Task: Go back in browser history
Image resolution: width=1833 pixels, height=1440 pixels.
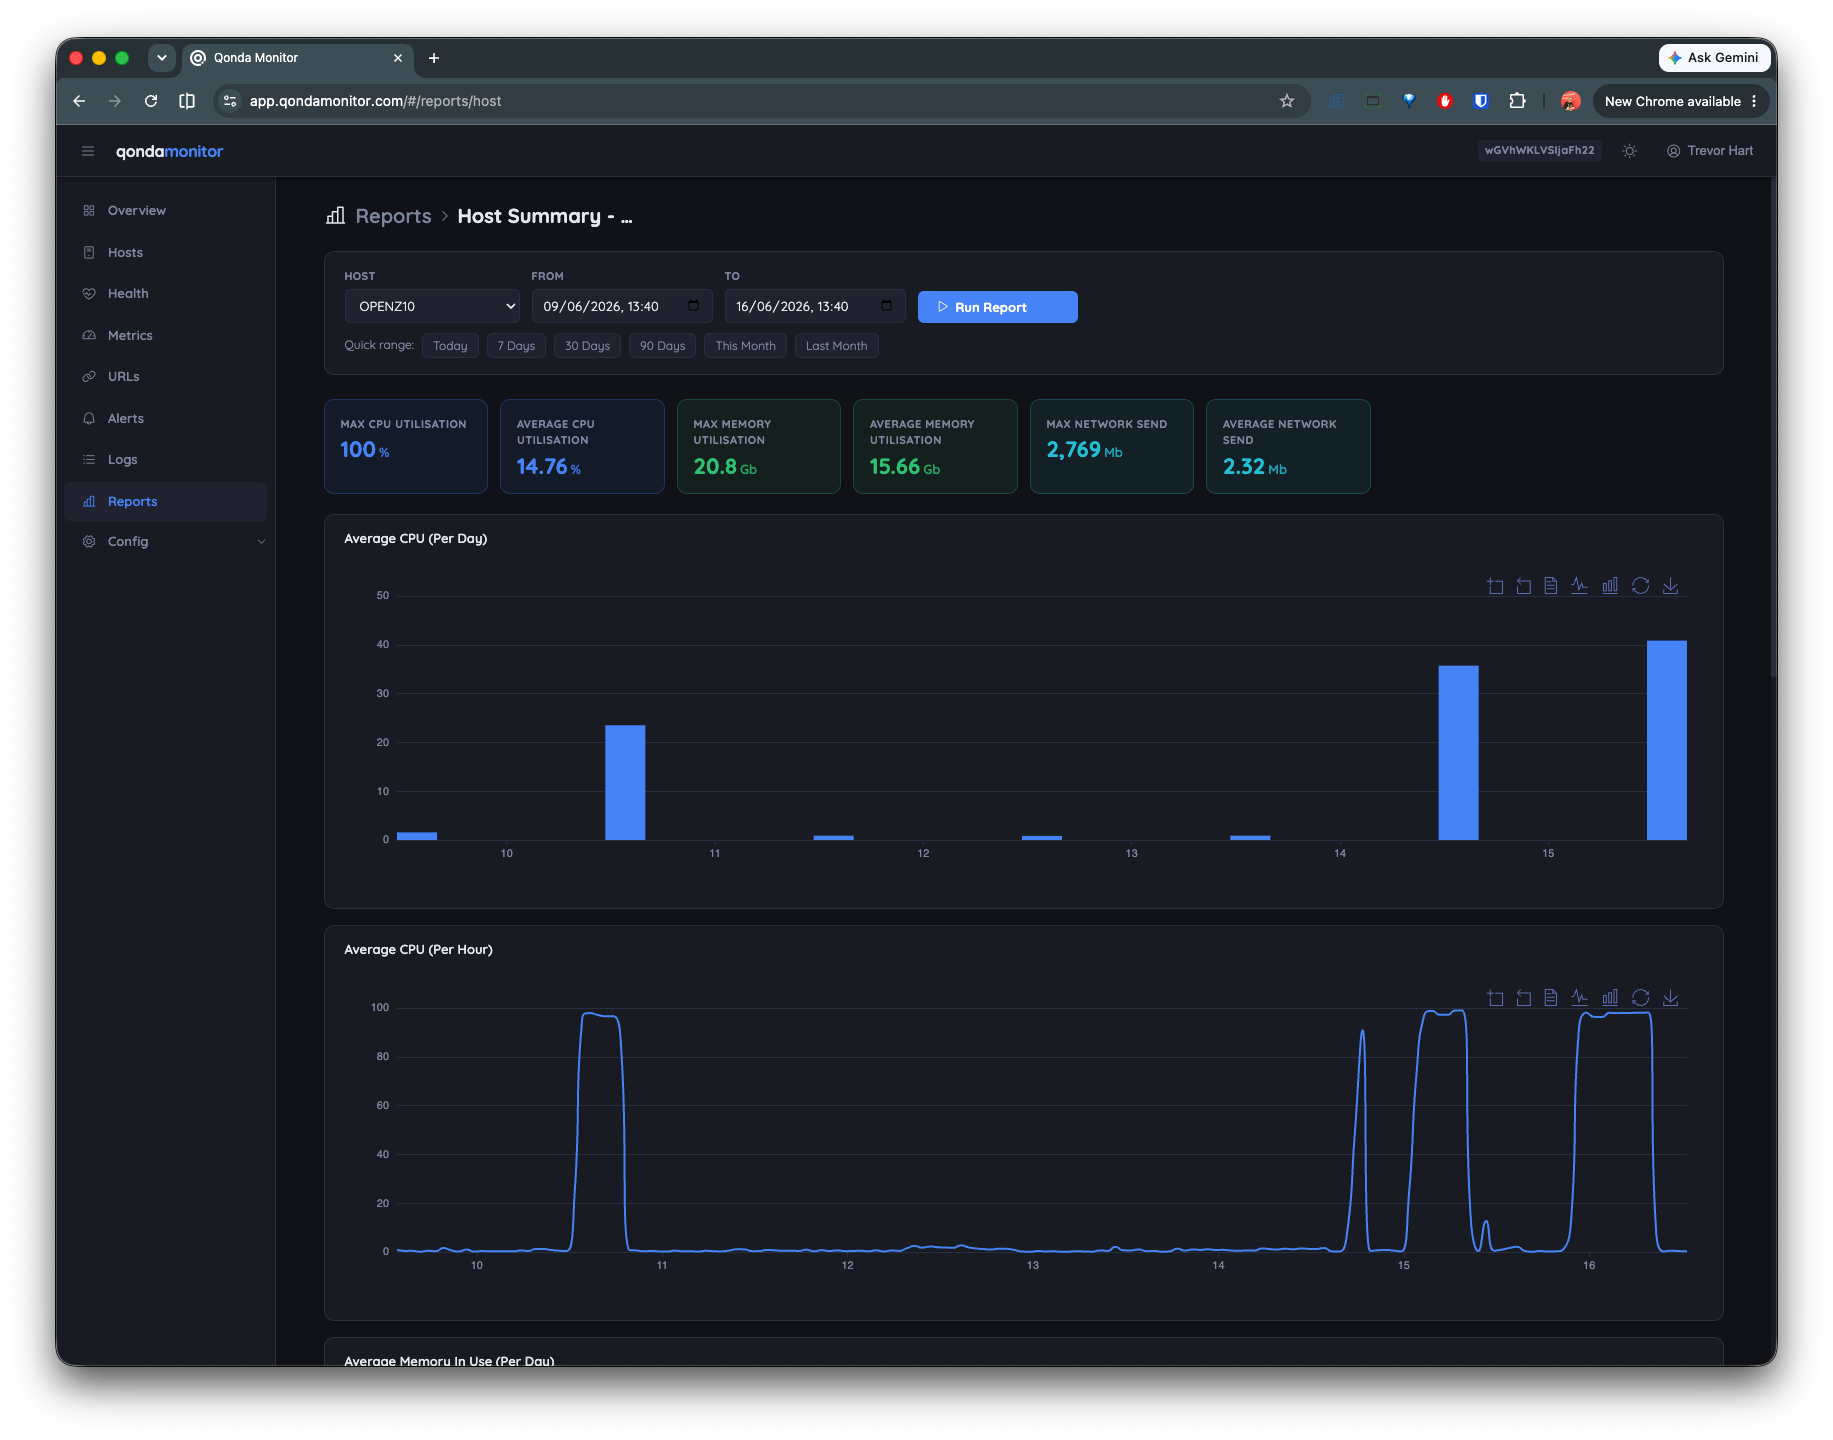Action: pos(79,101)
